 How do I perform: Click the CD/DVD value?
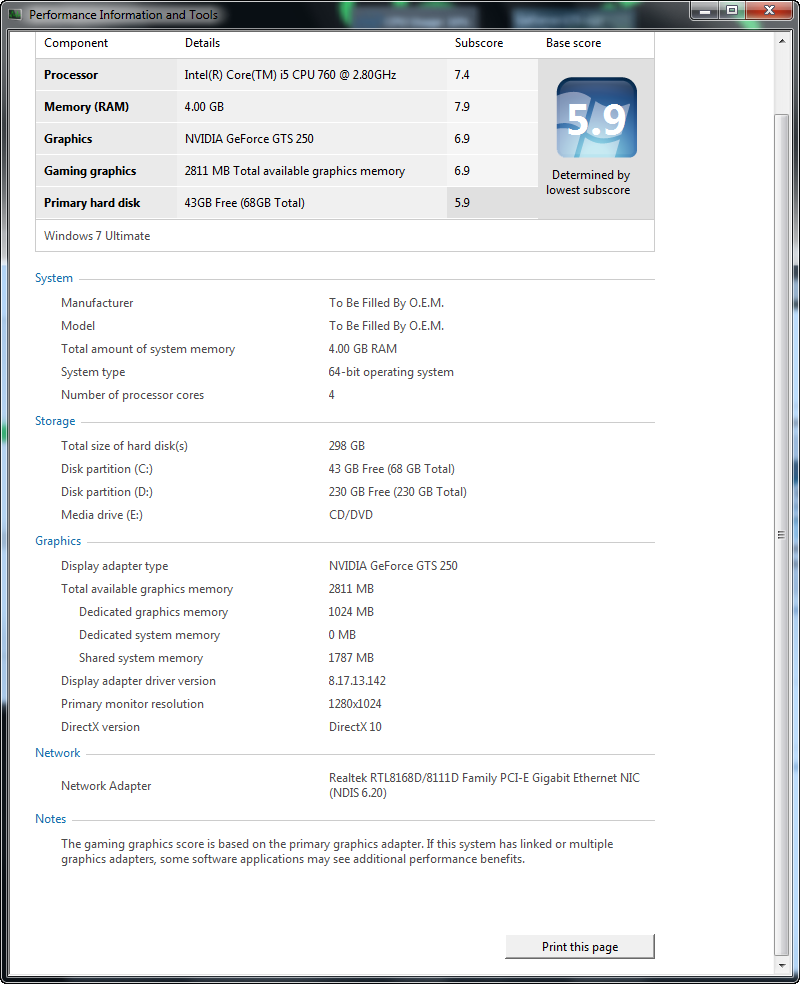[x=351, y=515]
